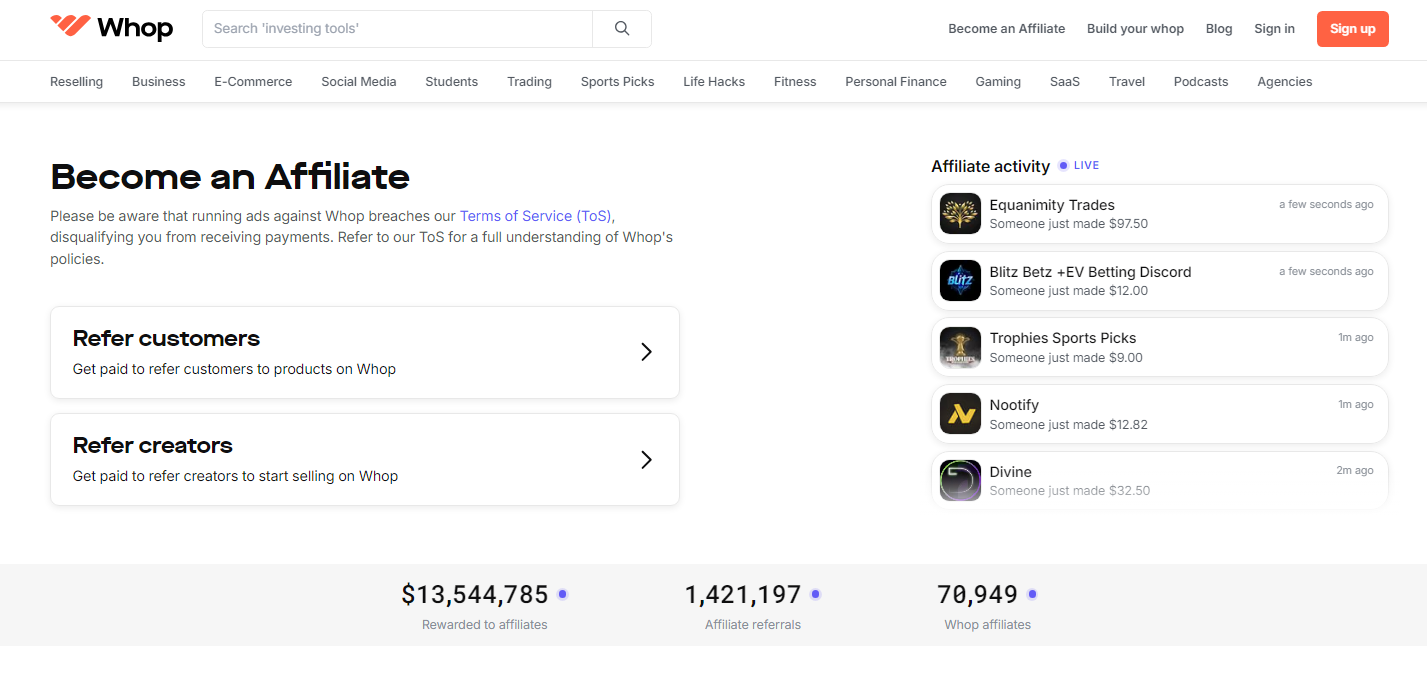This screenshot has width=1427, height=679.
Task: Click the dot beside rewarded affiliates total
Action: (x=562, y=594)
